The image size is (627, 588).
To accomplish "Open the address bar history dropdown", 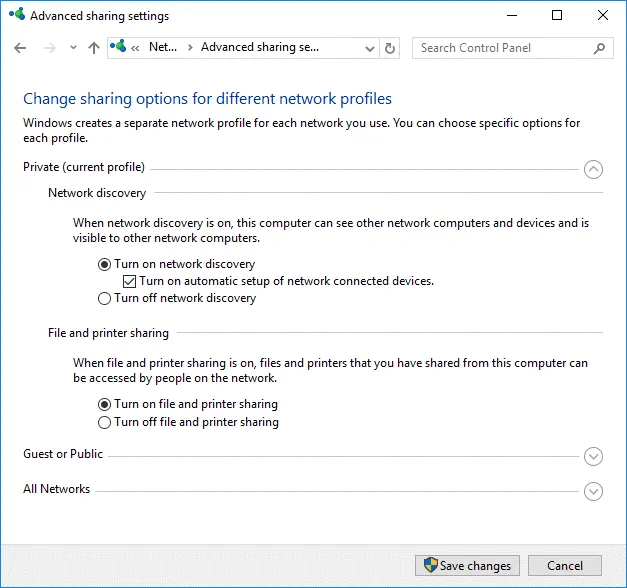I will coord(369,48).
